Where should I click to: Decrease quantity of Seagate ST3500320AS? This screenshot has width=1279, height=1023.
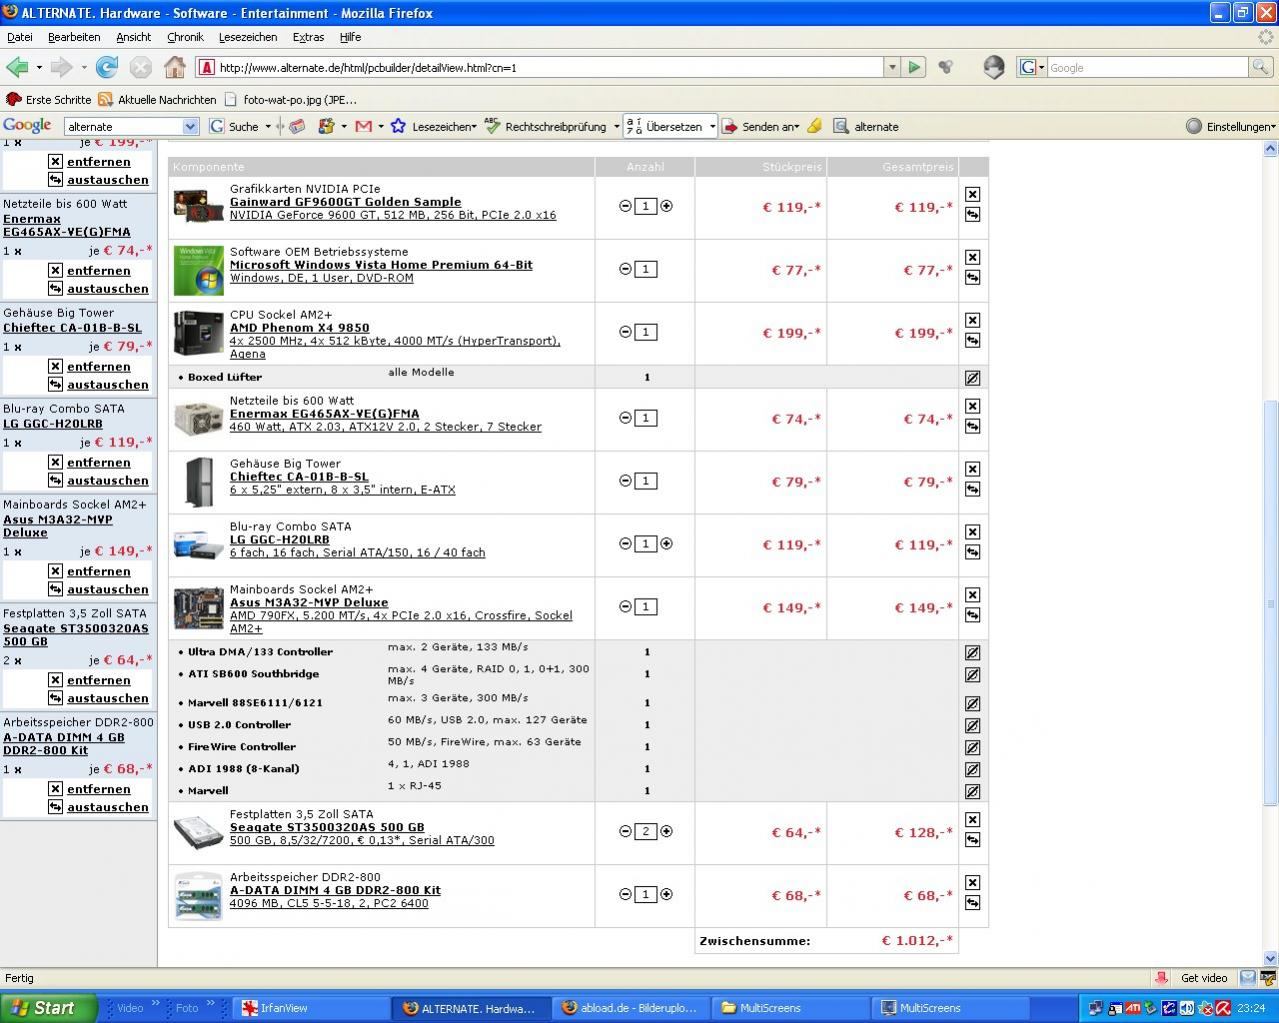tap(625, 832)
